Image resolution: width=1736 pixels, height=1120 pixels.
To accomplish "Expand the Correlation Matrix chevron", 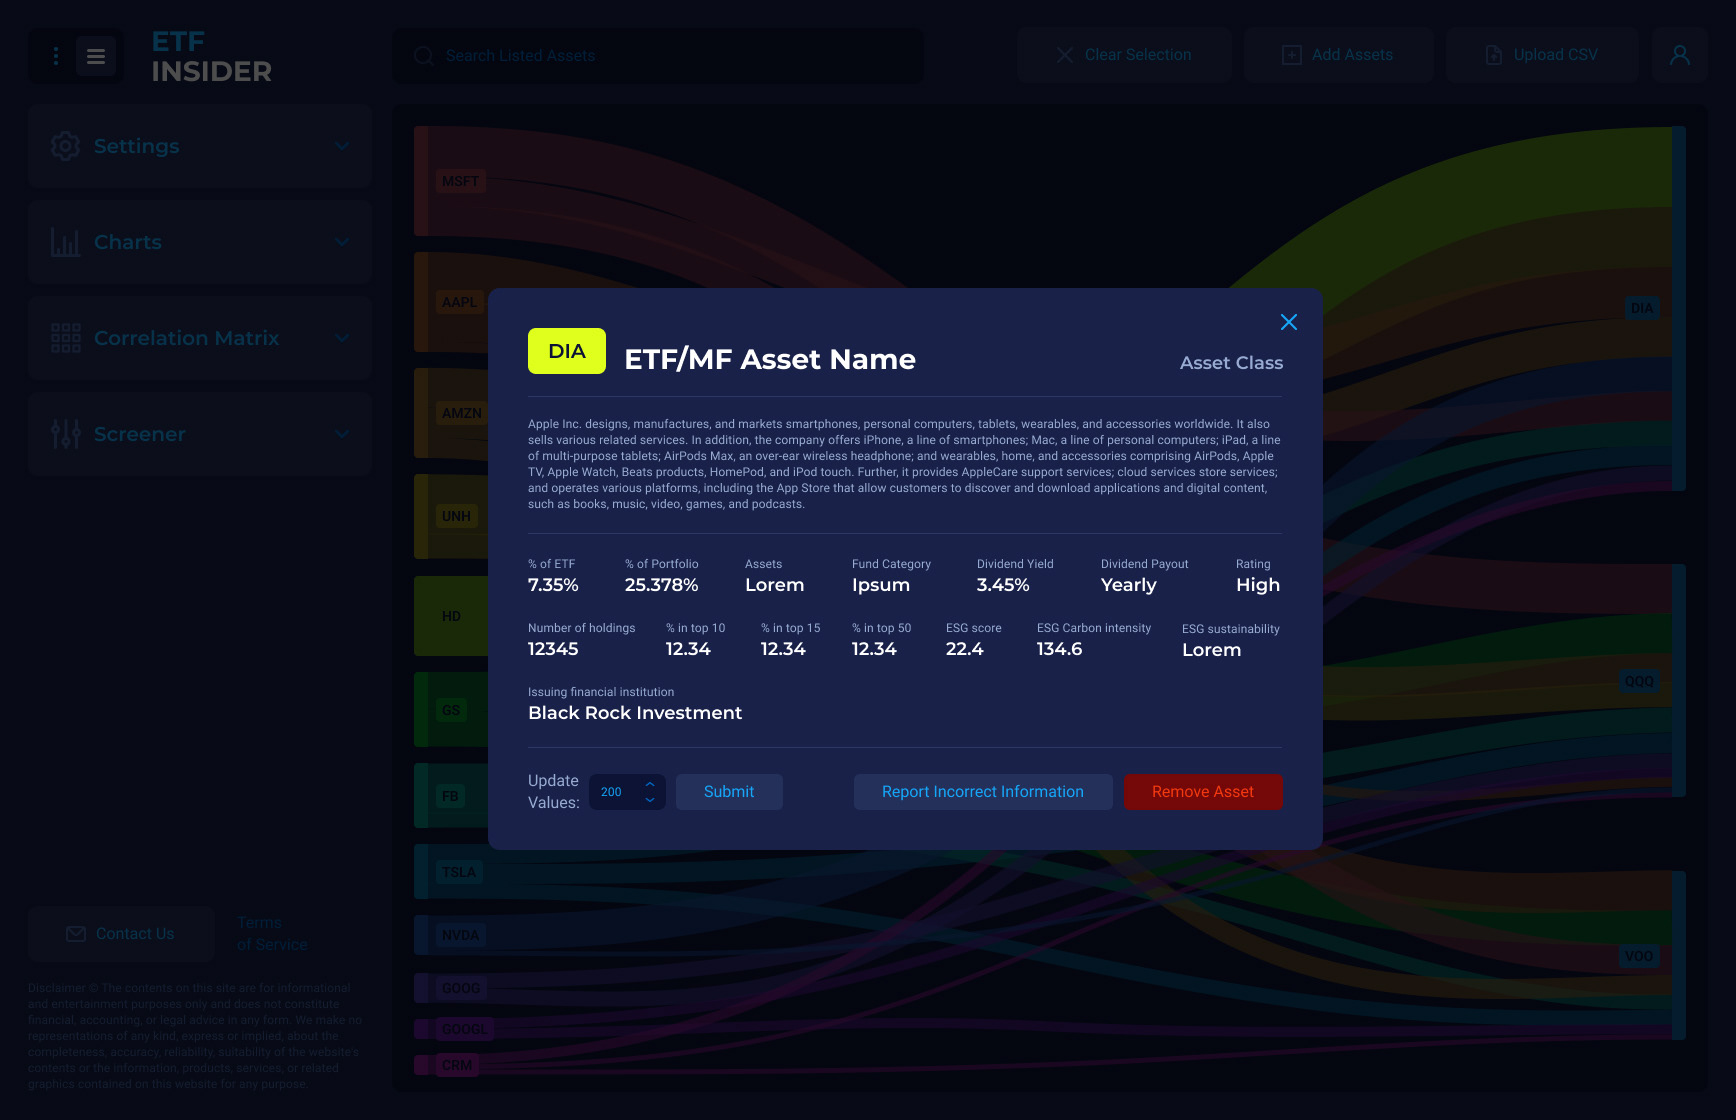I will coord(342,338).
